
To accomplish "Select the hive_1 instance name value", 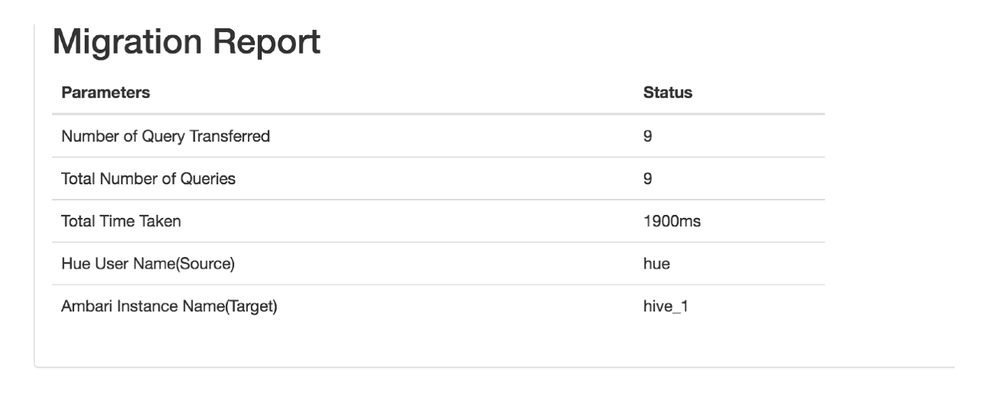I will (x=666, y=306).
